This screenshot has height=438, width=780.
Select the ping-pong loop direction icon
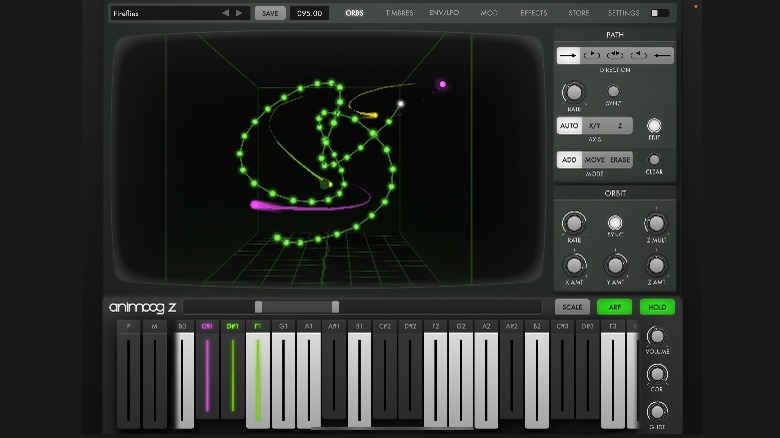(615, 55)
